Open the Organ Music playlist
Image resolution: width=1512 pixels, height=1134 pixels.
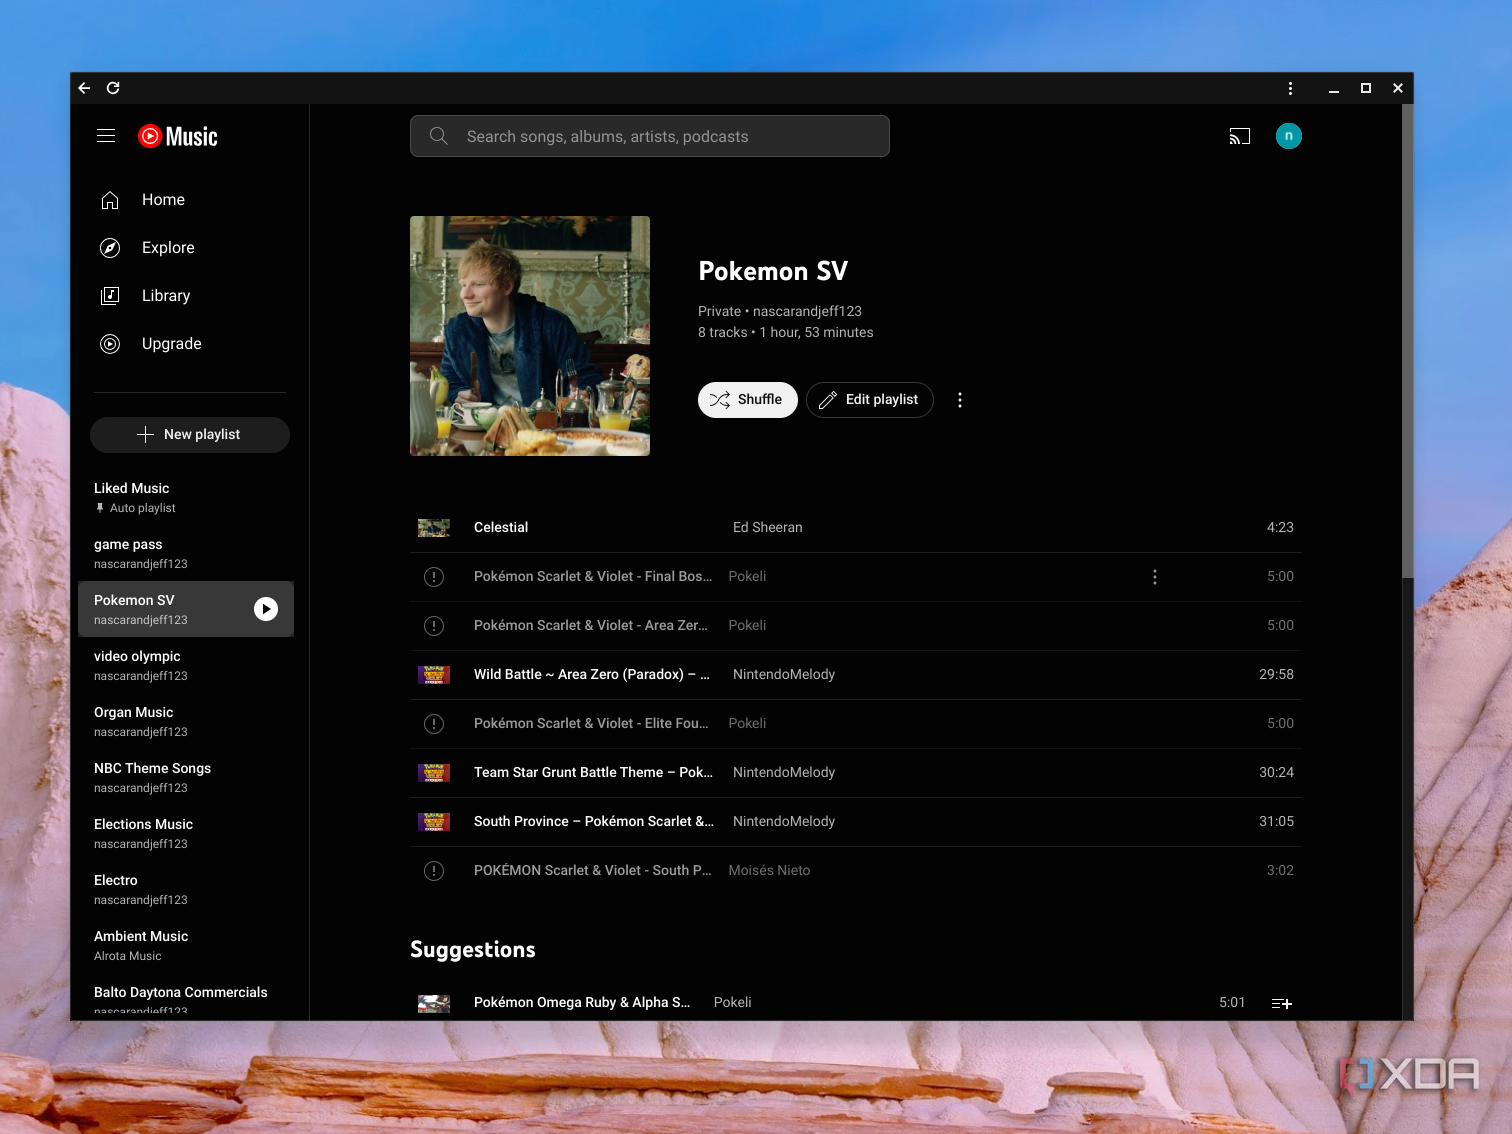tap(186, 721)
